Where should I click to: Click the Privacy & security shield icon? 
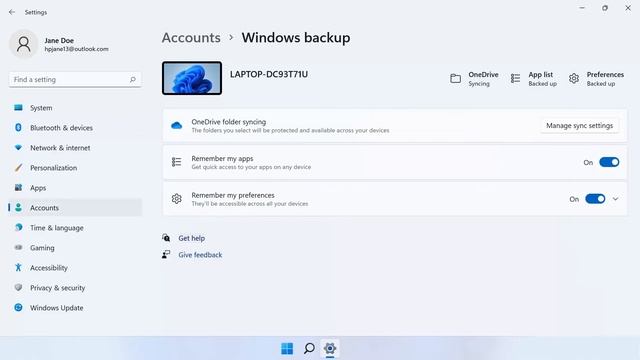18,287
